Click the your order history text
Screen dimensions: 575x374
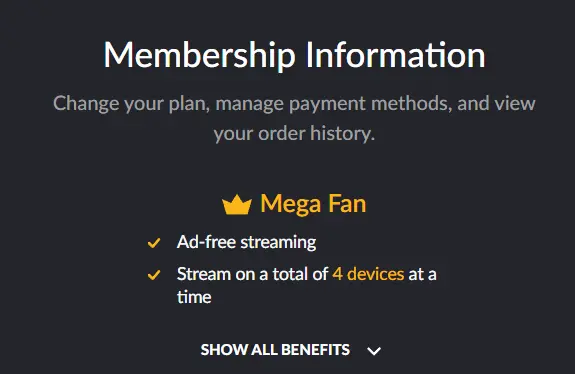pyautogui.click(x=294, y=134)
